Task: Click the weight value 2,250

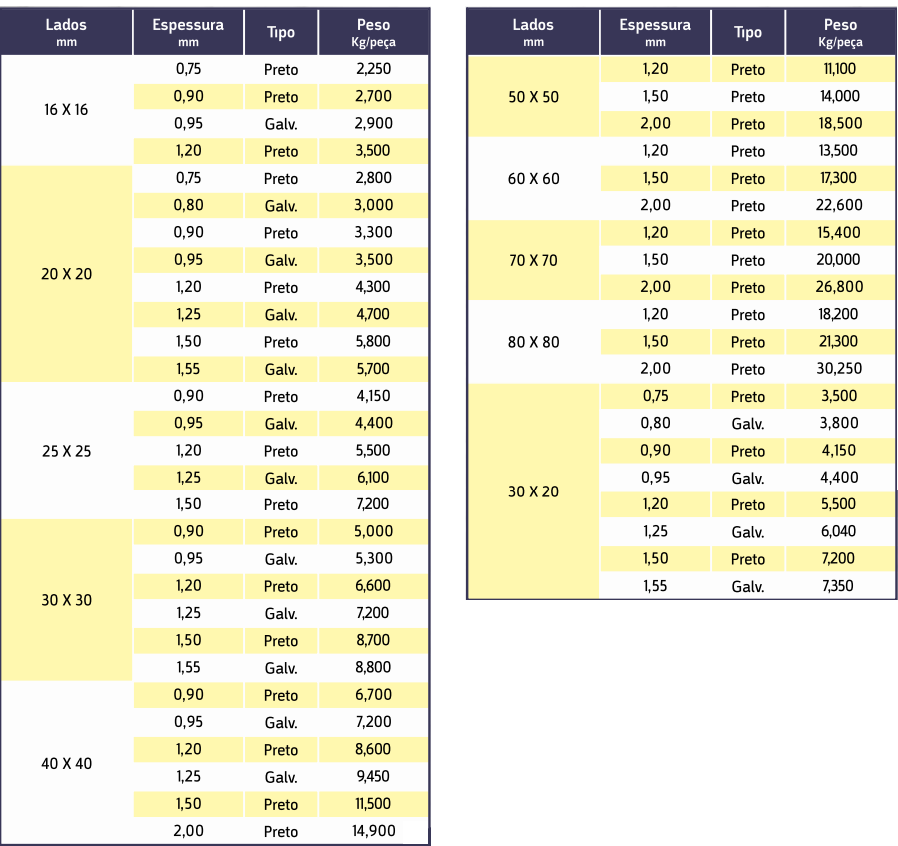Action: [x=373, y=70]
